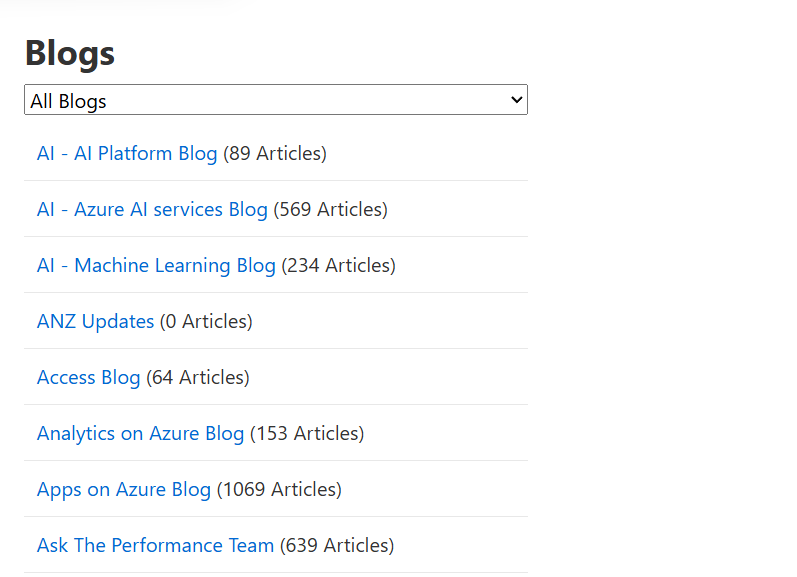Image resolution: width=797 pixels, height=577 pixels.
Task: Click the (234 Articles) count text
Action: (x=339, y=265)
